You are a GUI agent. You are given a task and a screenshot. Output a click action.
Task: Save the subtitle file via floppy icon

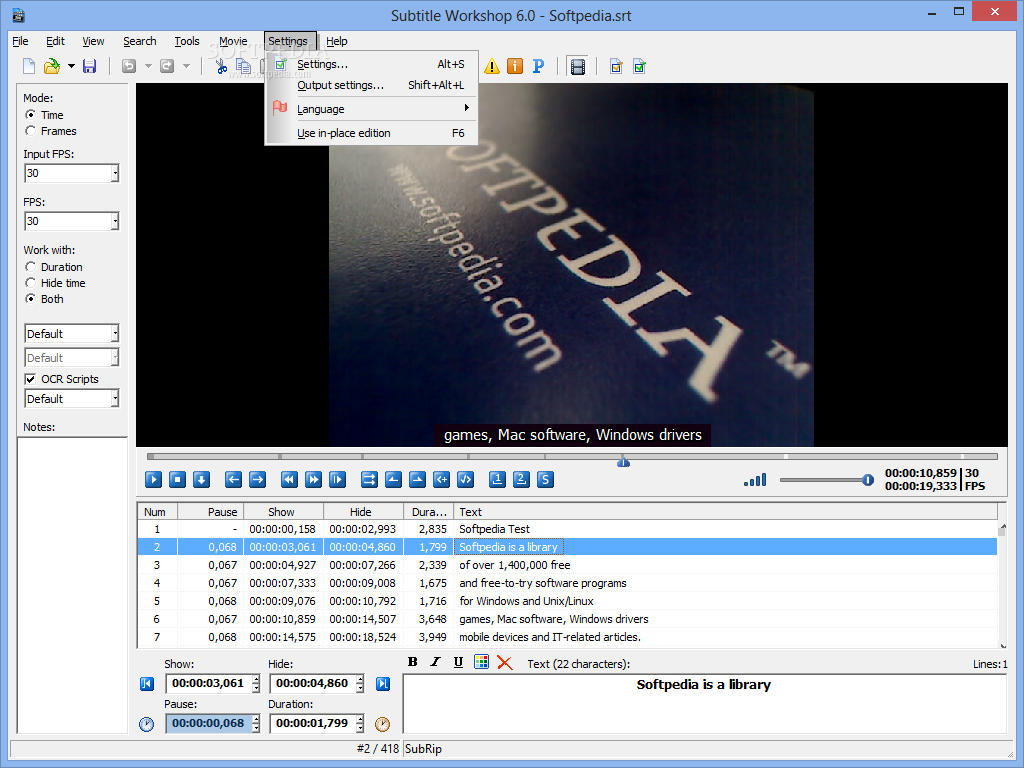coord(89,66)
